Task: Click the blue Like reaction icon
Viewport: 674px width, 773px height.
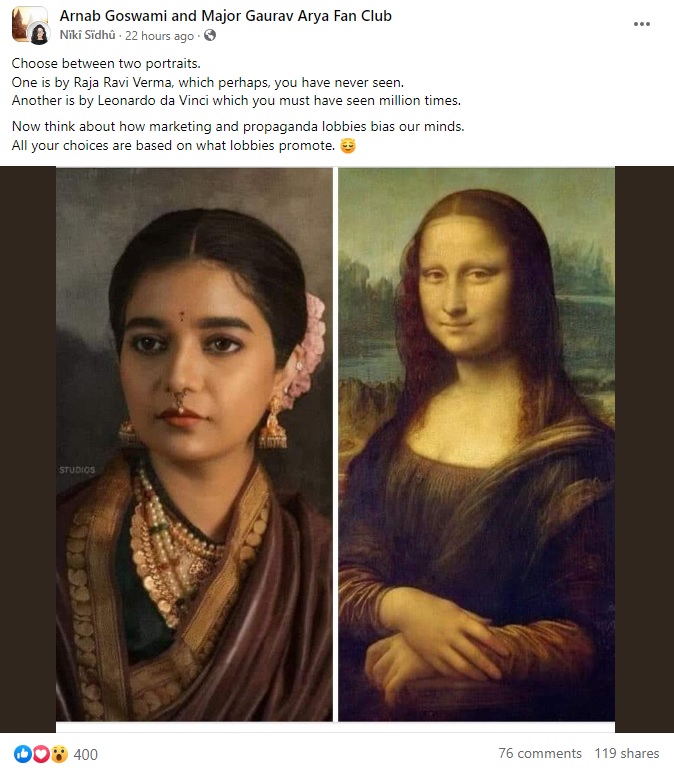Action: (22, 754)
